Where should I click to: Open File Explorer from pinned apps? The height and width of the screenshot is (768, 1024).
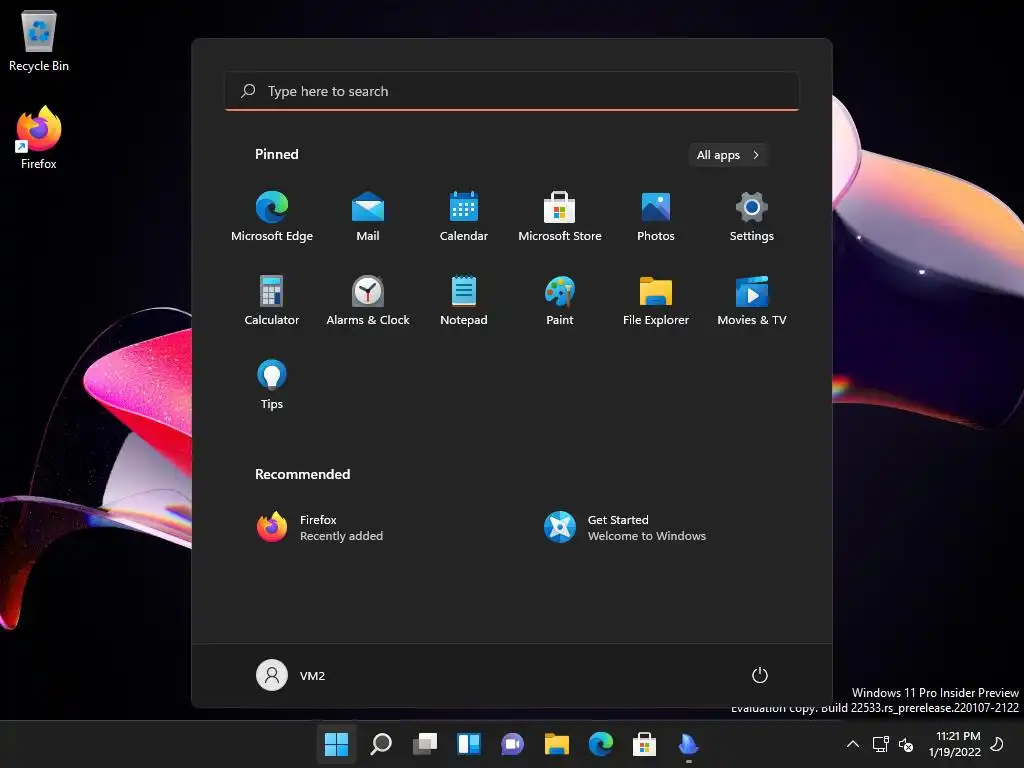coord(656,300)
